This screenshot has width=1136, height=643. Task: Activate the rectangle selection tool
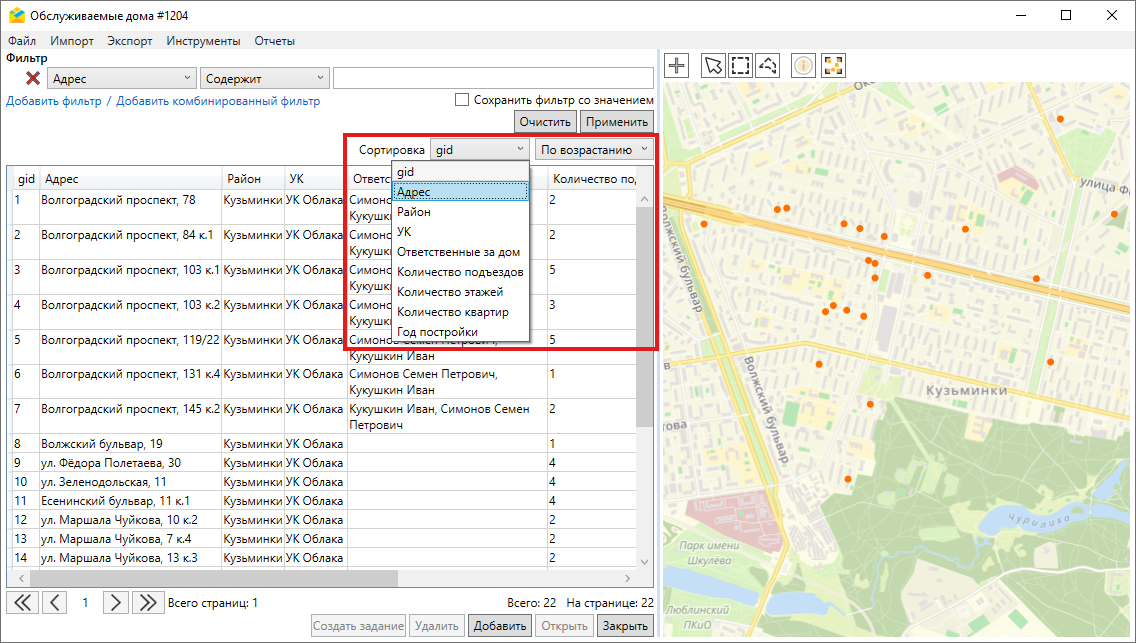(740, 66)
